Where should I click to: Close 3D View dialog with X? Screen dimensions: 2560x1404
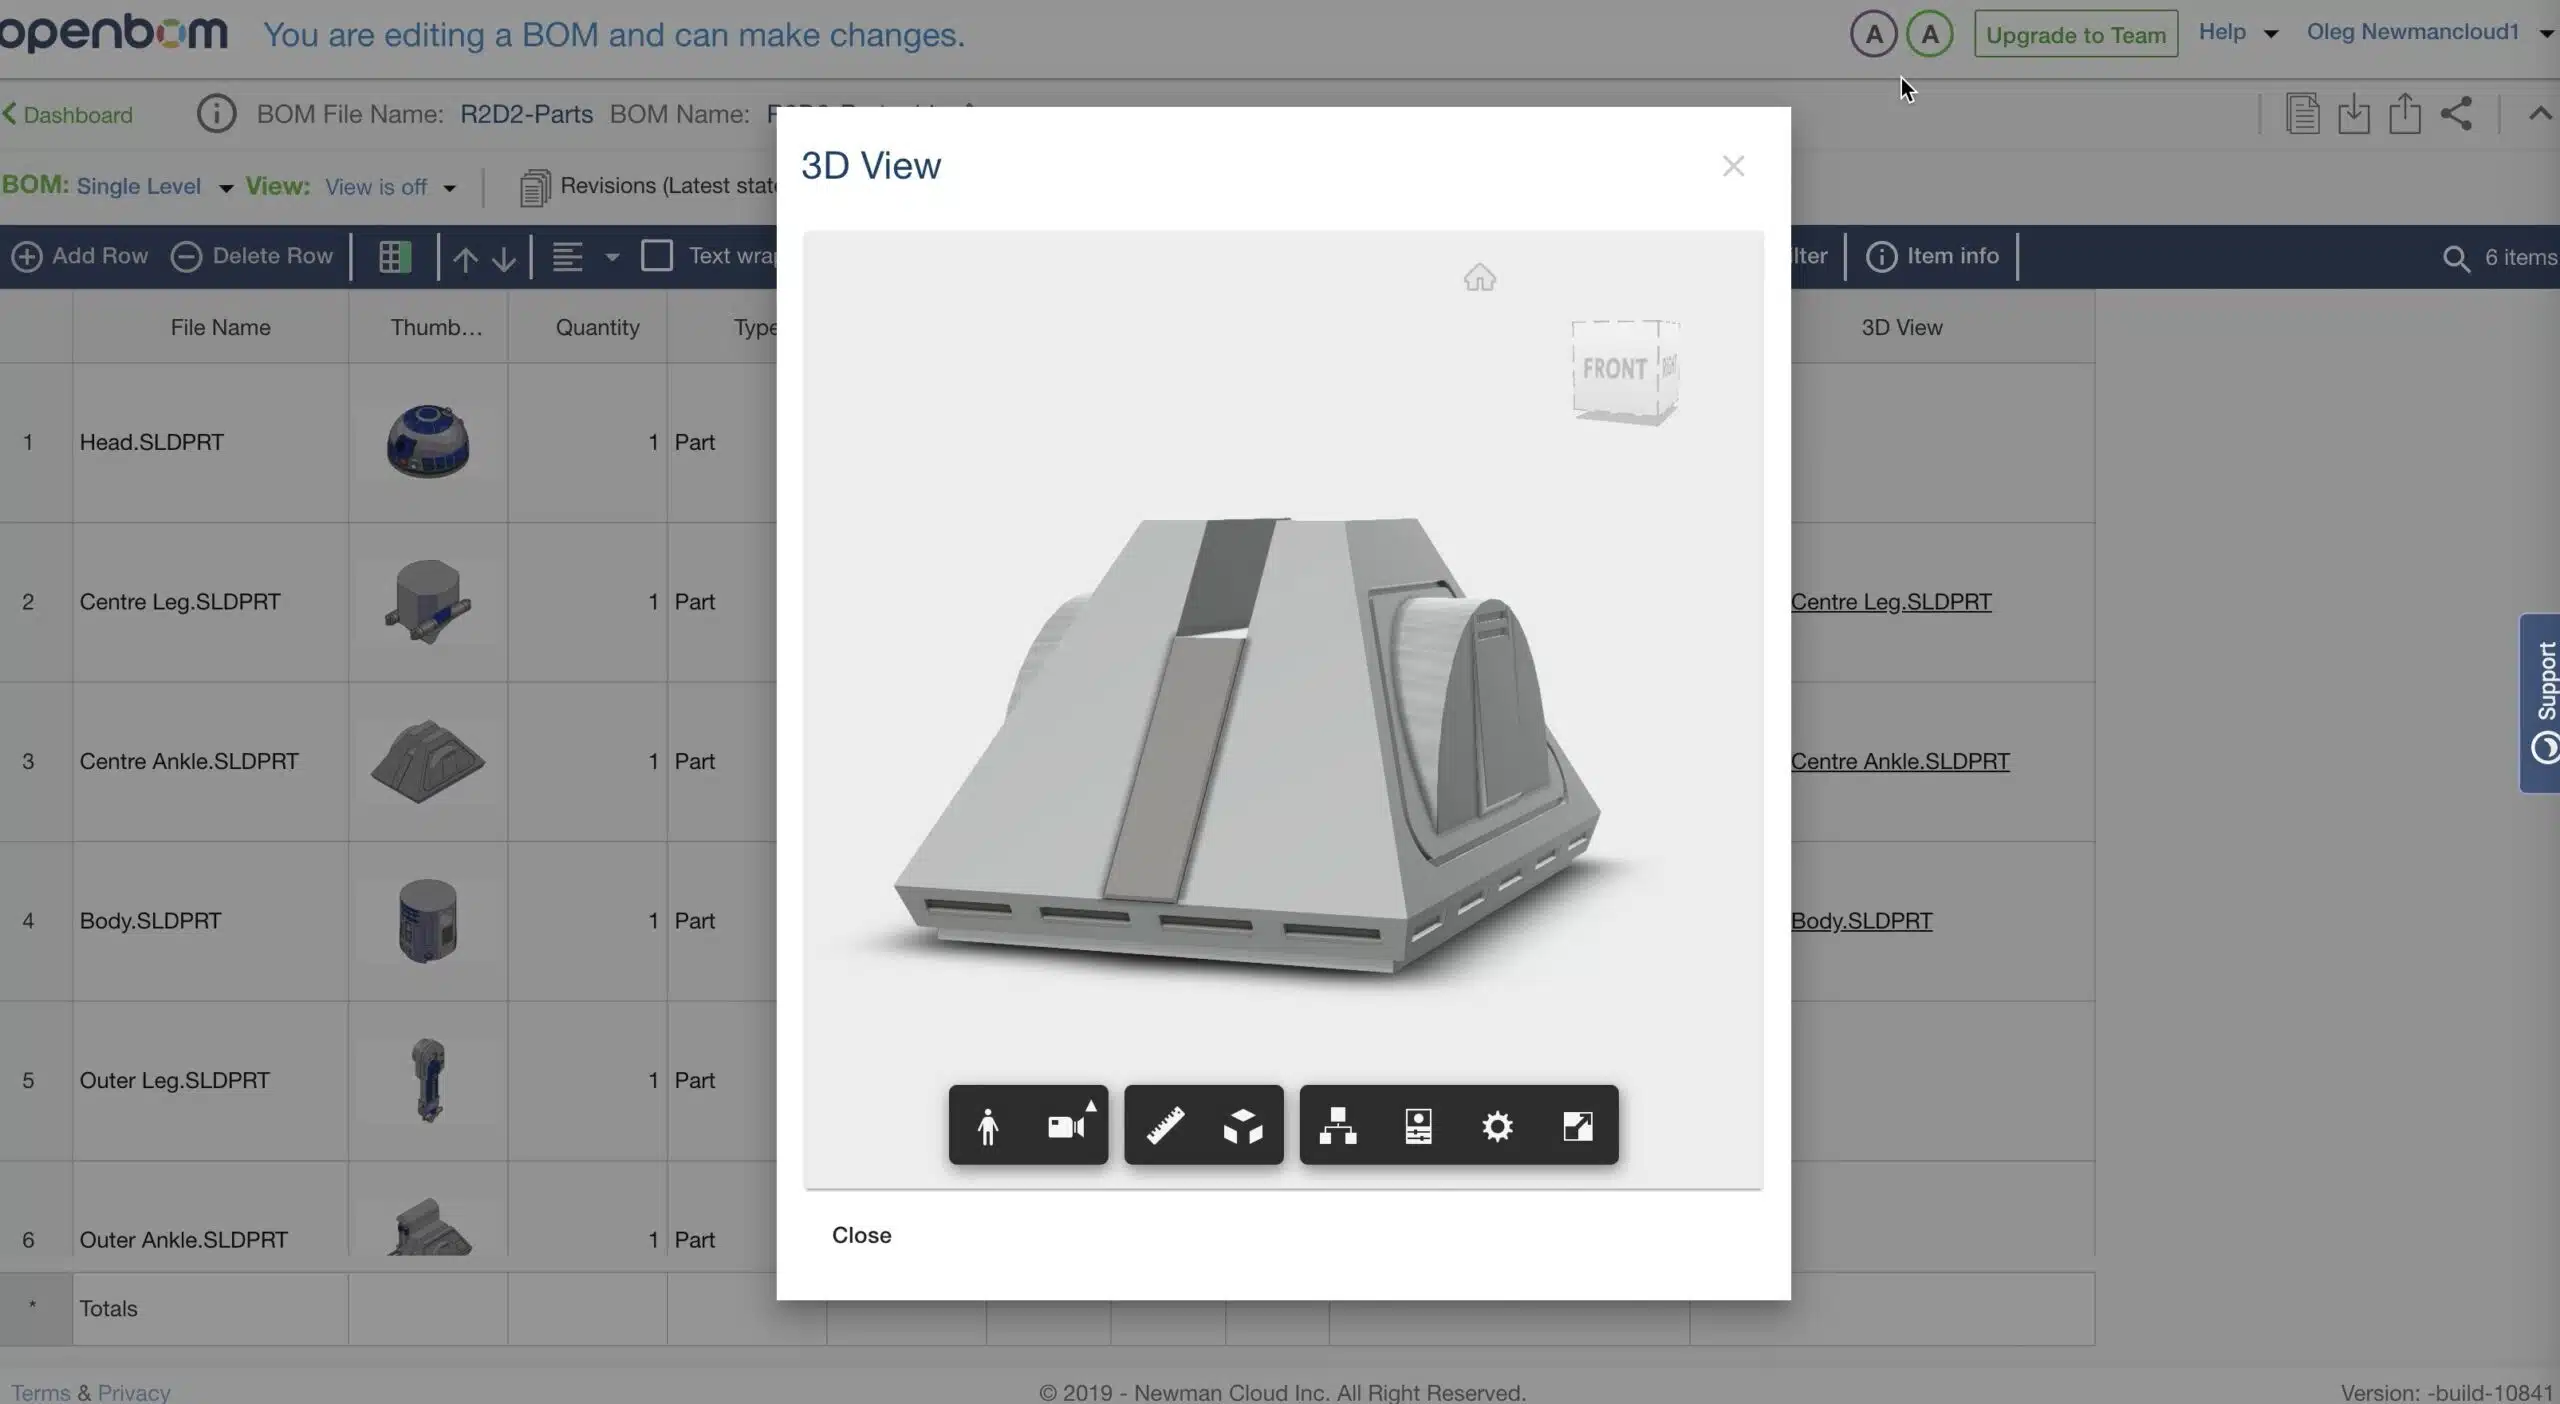1733,166
